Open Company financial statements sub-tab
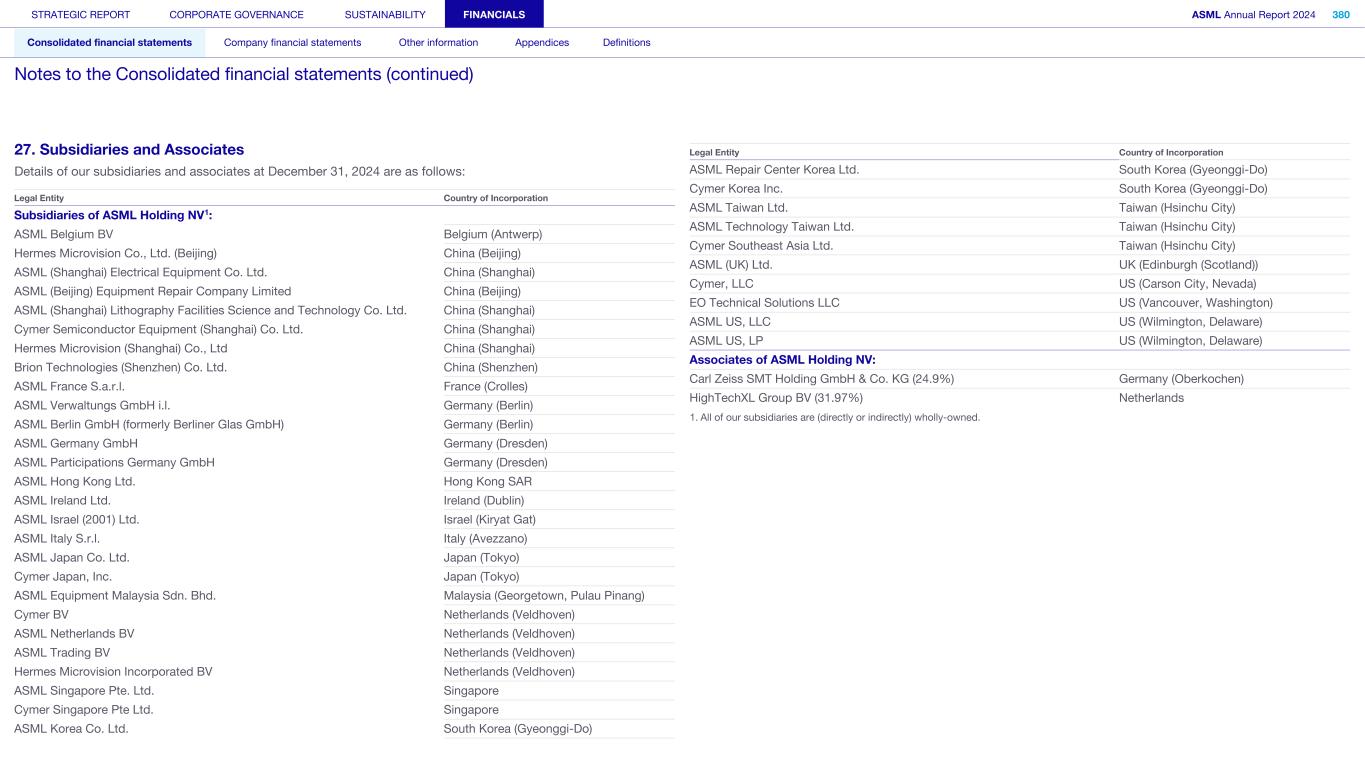This screenshot has height=769, width=1365. pyautogui.click(x=293, y=43)
